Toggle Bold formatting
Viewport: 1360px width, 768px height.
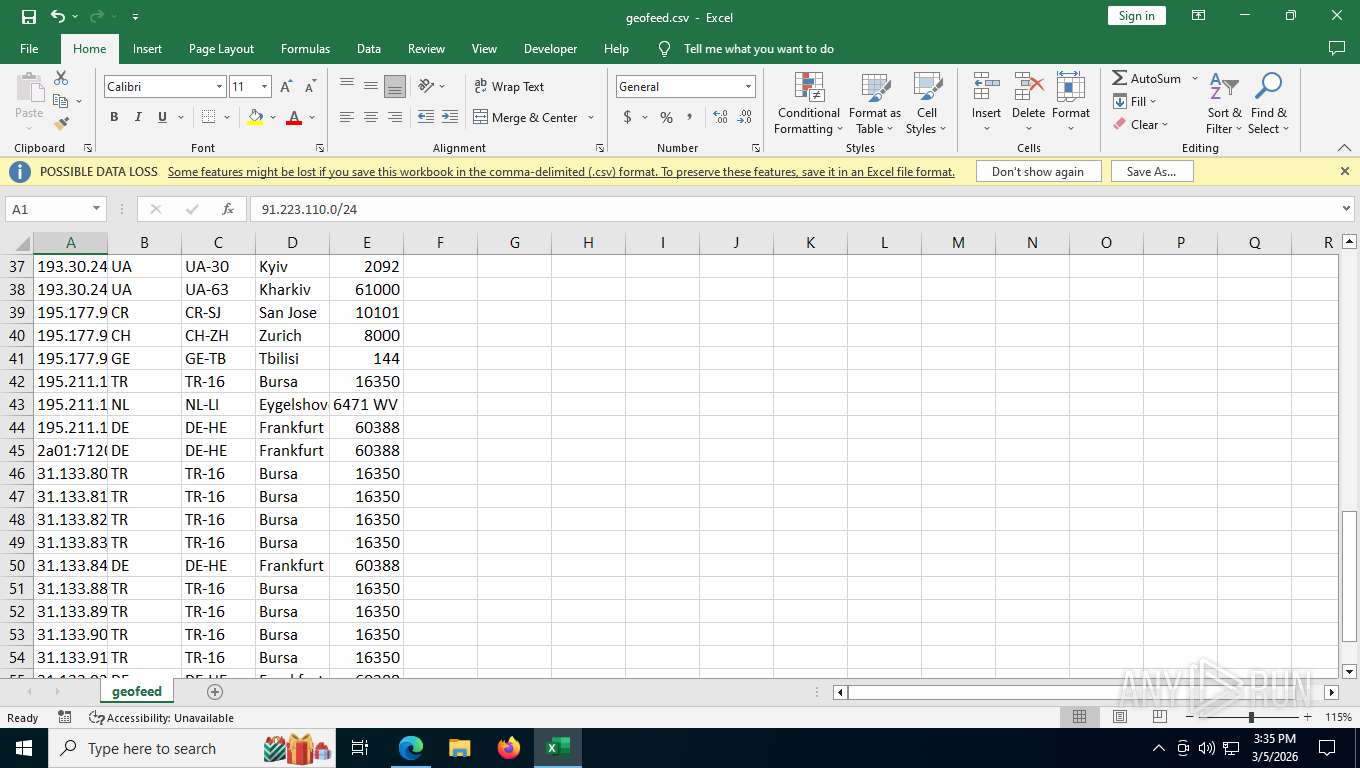tap(114, 117)
